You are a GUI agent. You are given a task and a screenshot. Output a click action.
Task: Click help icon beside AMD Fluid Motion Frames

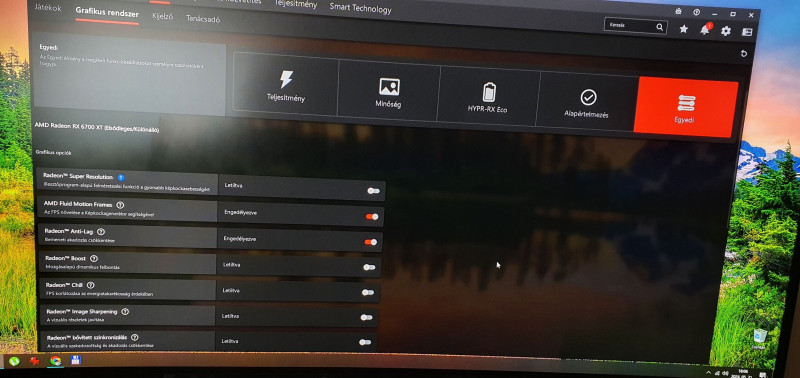pos(120,205)
